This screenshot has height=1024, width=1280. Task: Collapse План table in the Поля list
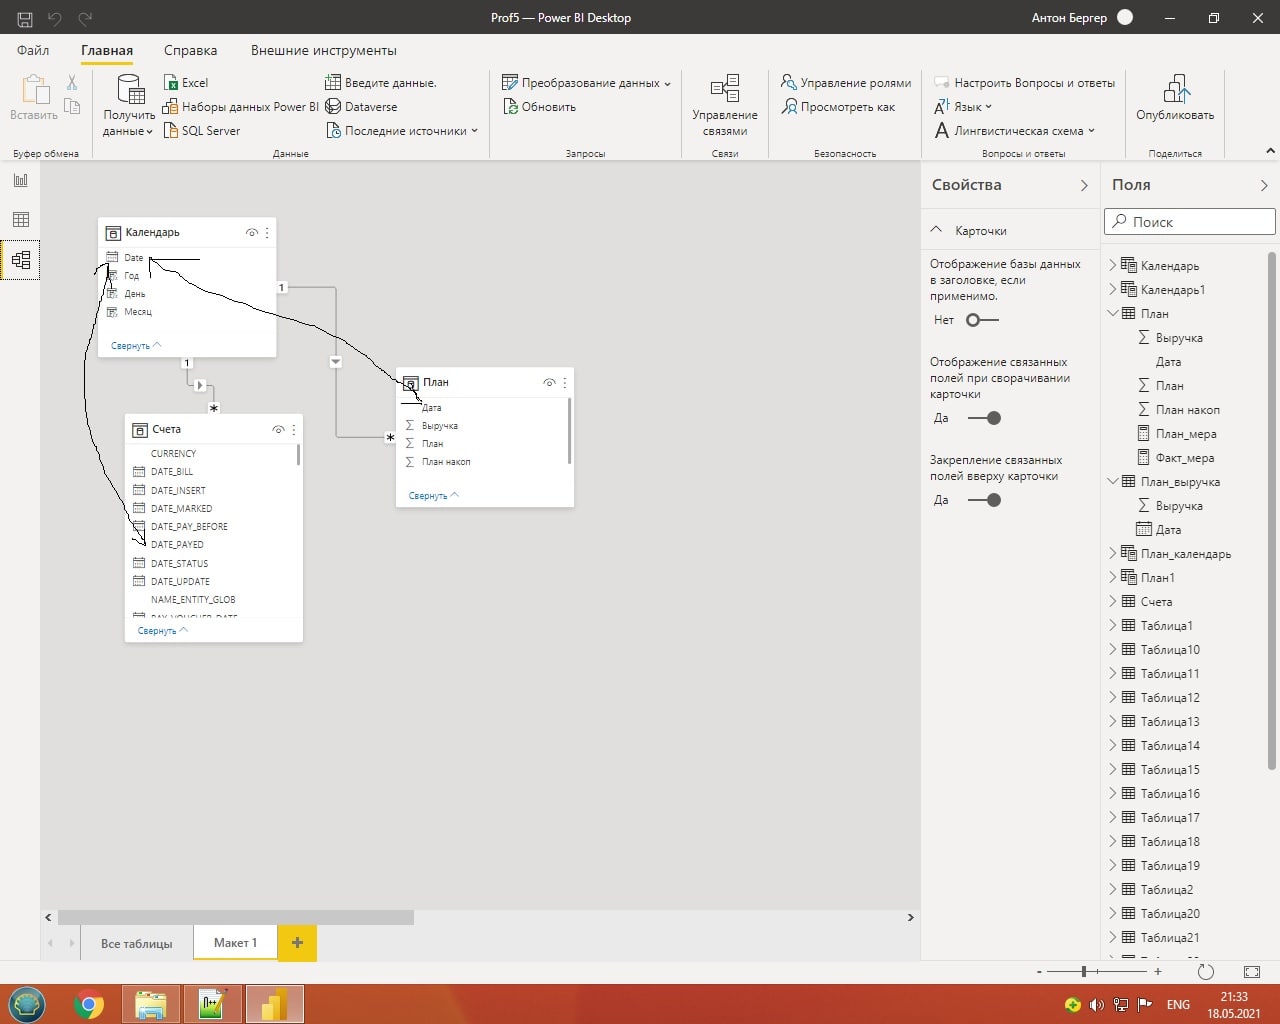point(1113,314)
